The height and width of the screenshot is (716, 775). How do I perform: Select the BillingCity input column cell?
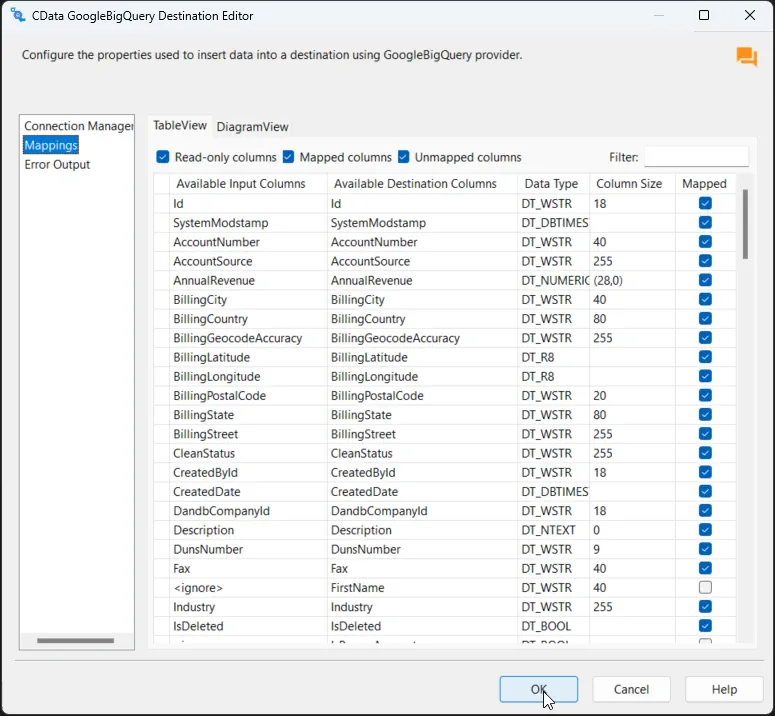pos(248,300)
